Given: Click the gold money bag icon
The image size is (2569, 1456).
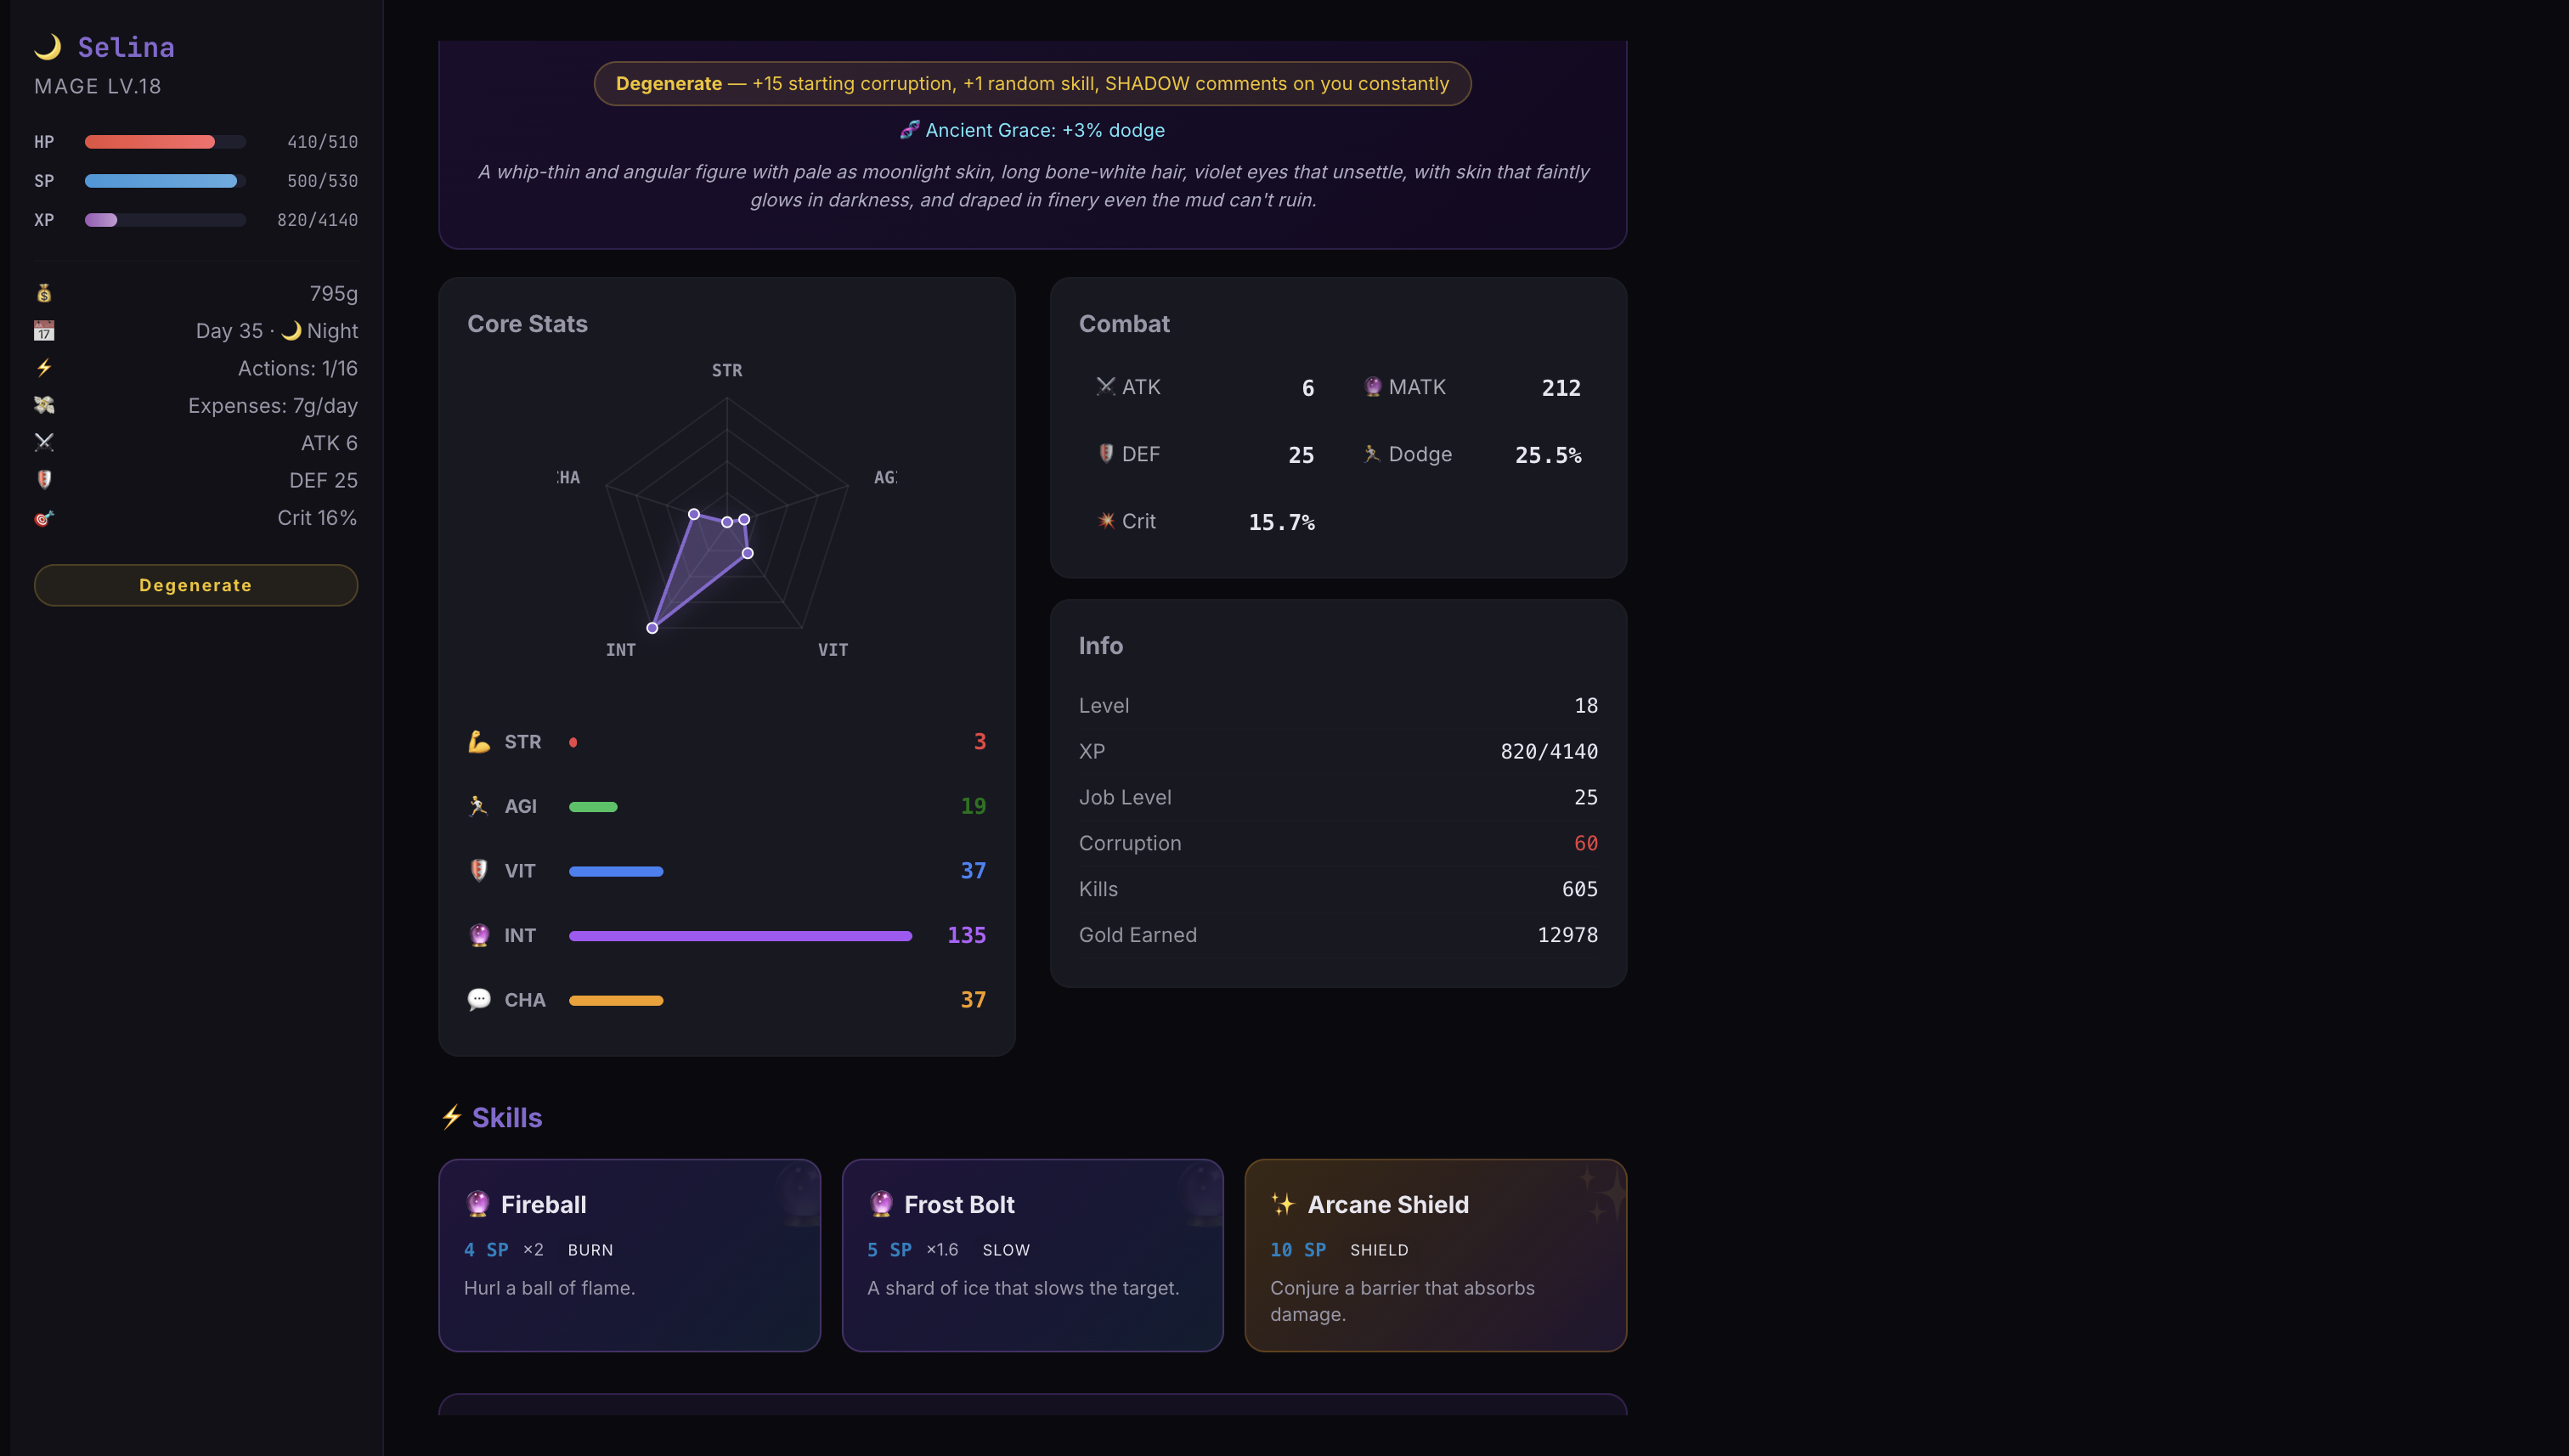Looking at the screenshot, I should pyautogui.click(x=44, y=293).
